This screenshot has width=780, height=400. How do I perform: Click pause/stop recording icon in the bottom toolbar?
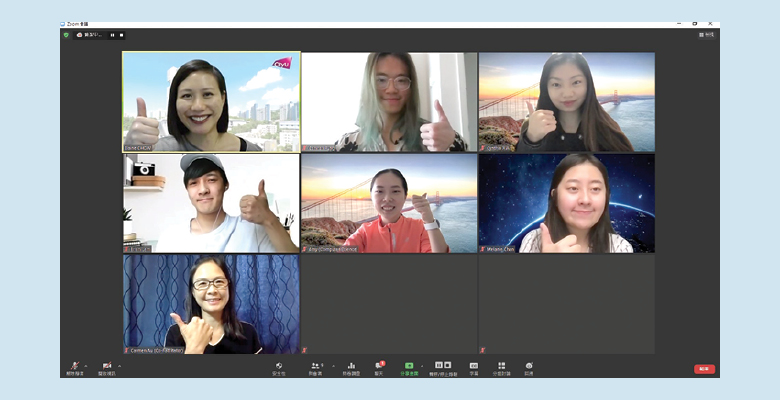point(441,366)
